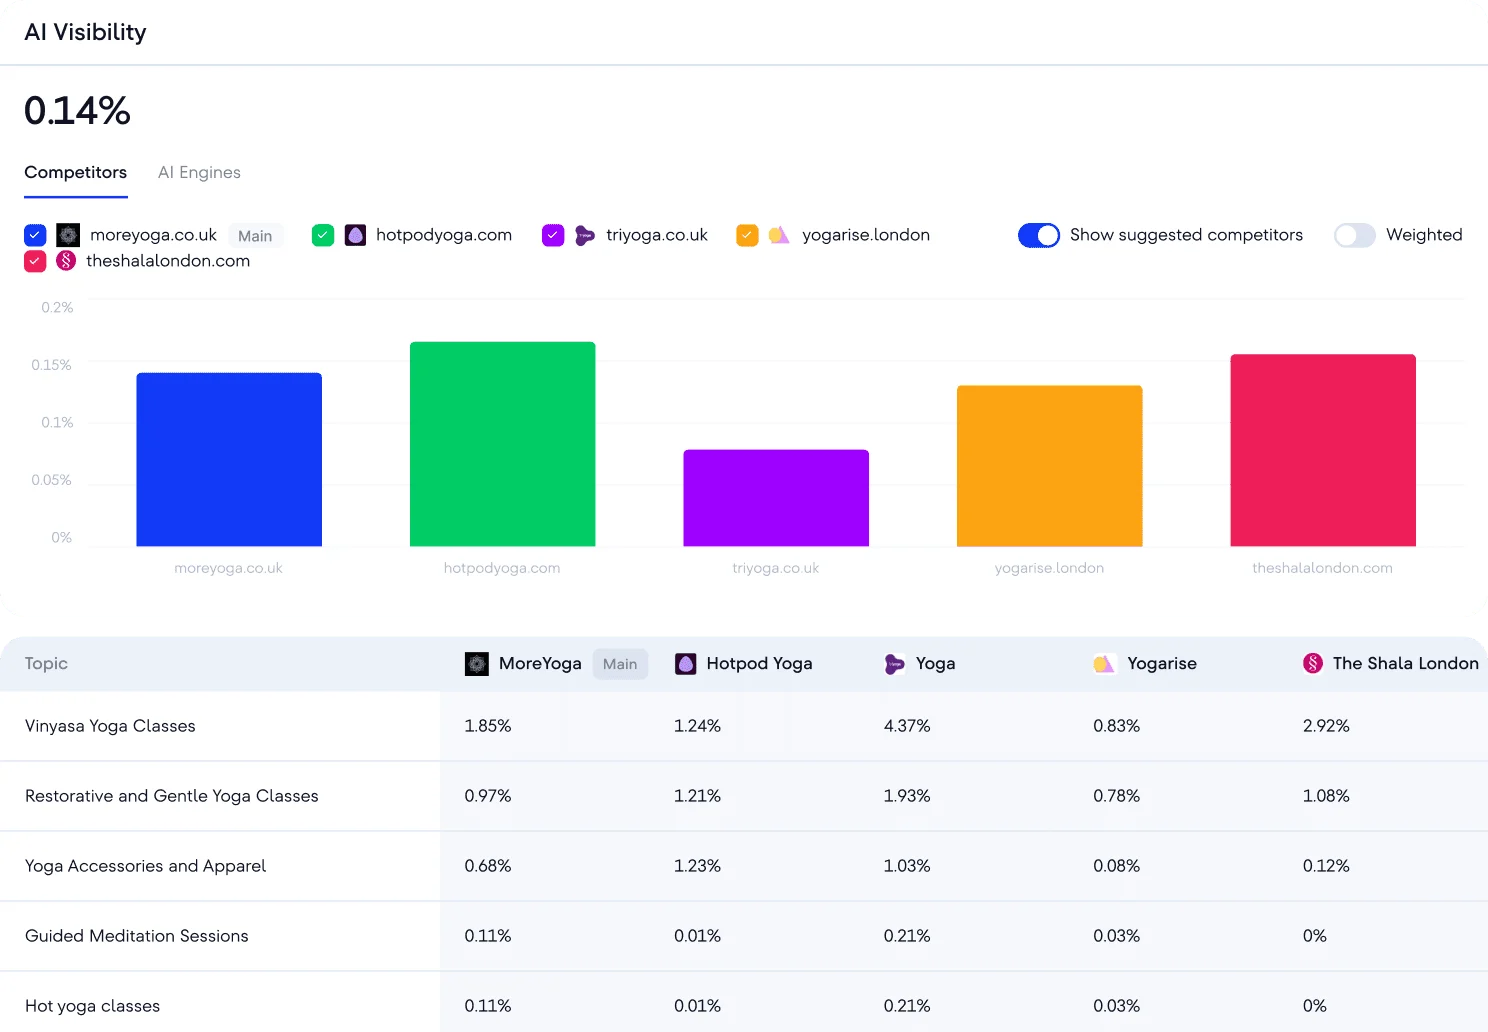This screenshot has height=1032, width=1488.
Task: Click The Shala London logo in table header
Action: (x=1313, y=664)
